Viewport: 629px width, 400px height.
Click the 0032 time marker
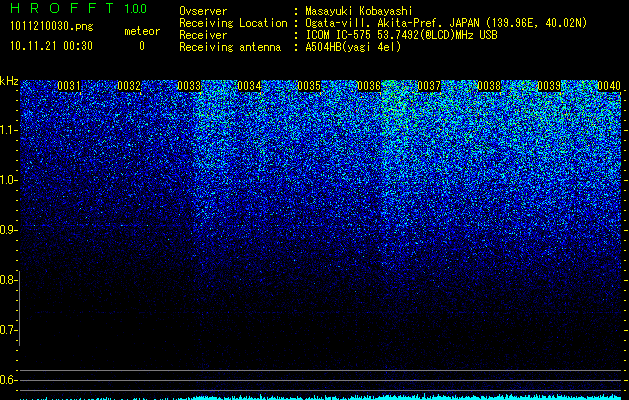point(129,86)
